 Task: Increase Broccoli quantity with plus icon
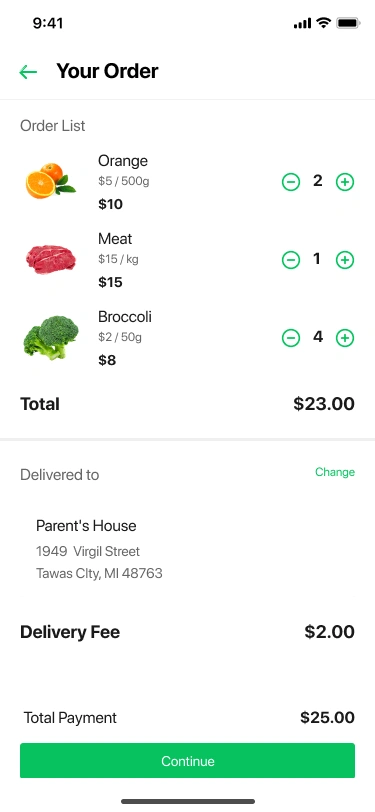tap(345, 338)
